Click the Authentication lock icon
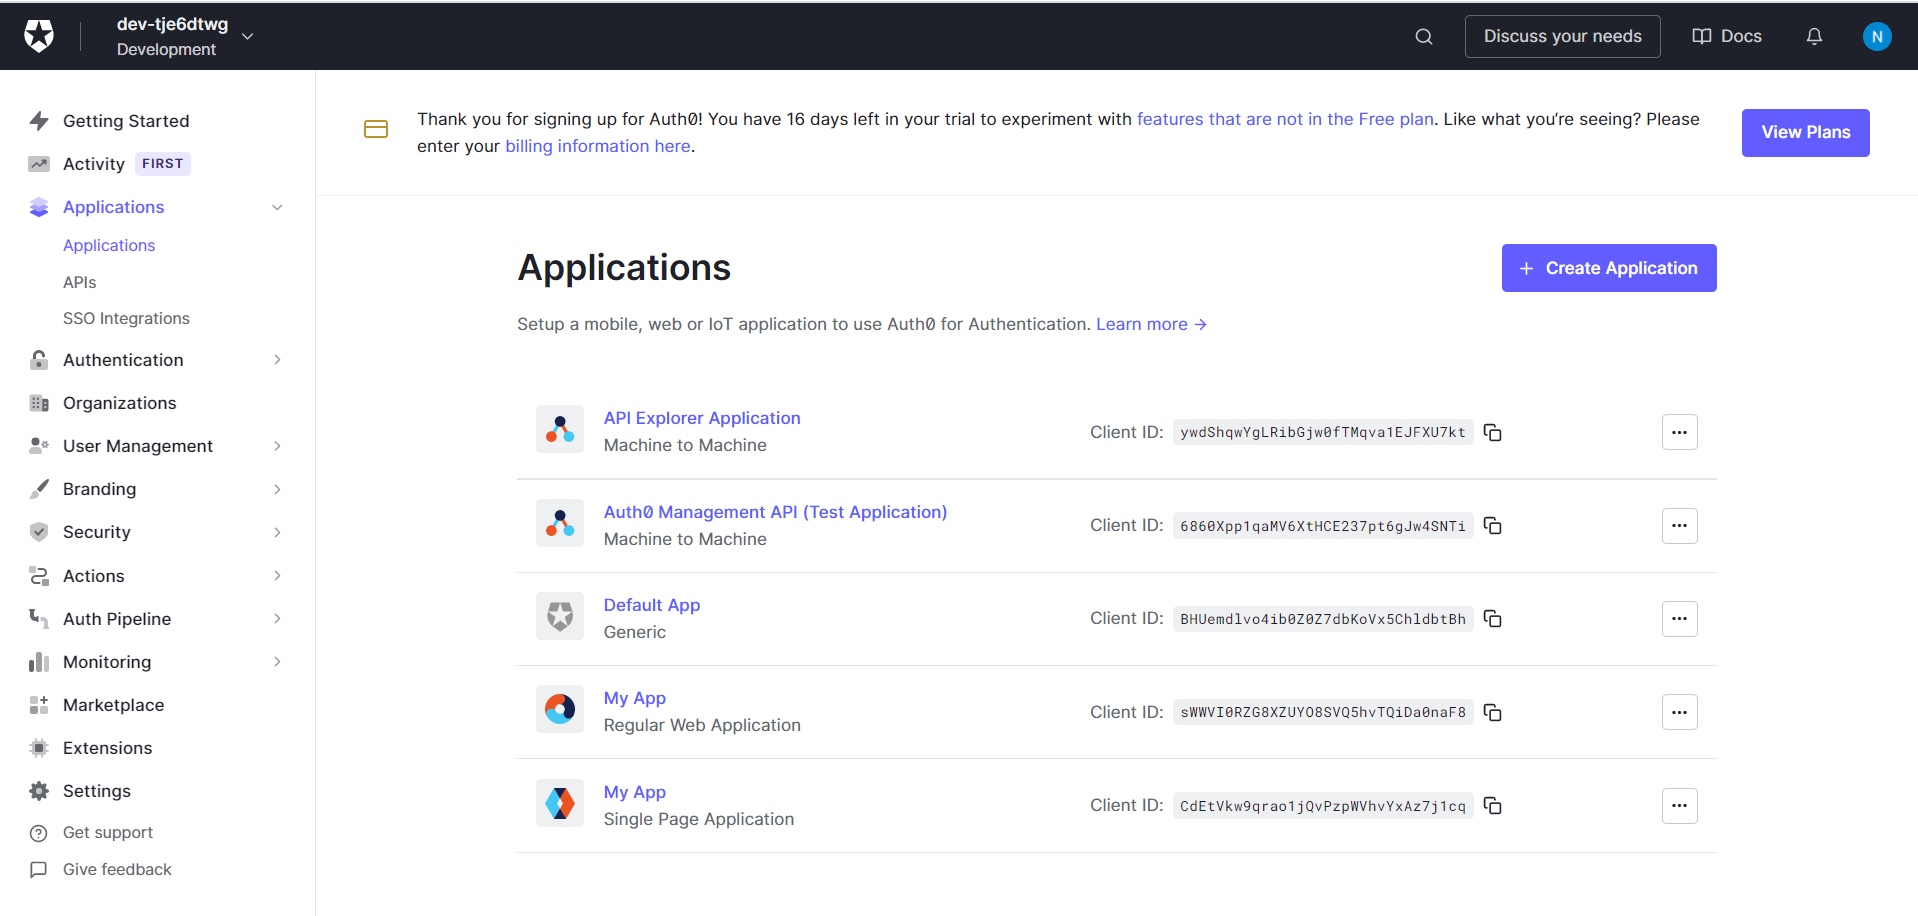The image size is (1918, 916). (39, 360)
